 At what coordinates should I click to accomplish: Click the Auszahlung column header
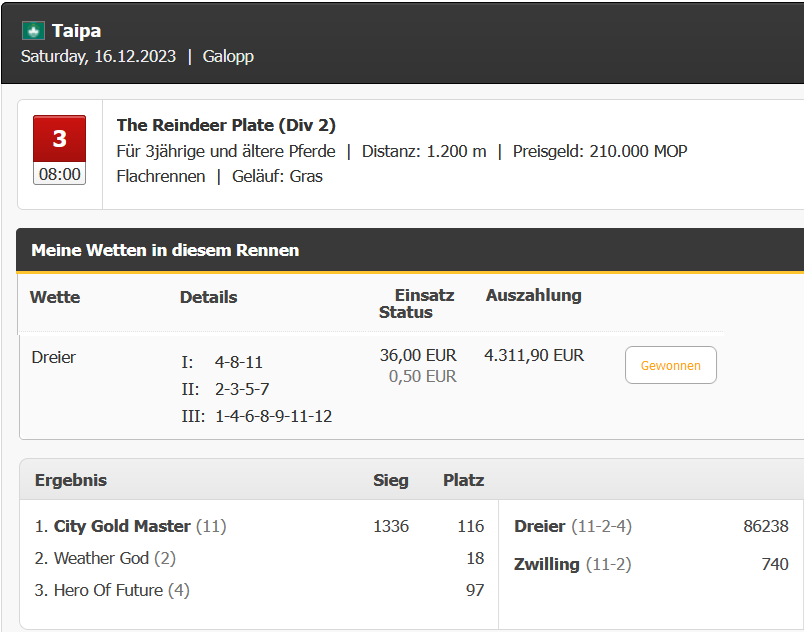point(533,295)
